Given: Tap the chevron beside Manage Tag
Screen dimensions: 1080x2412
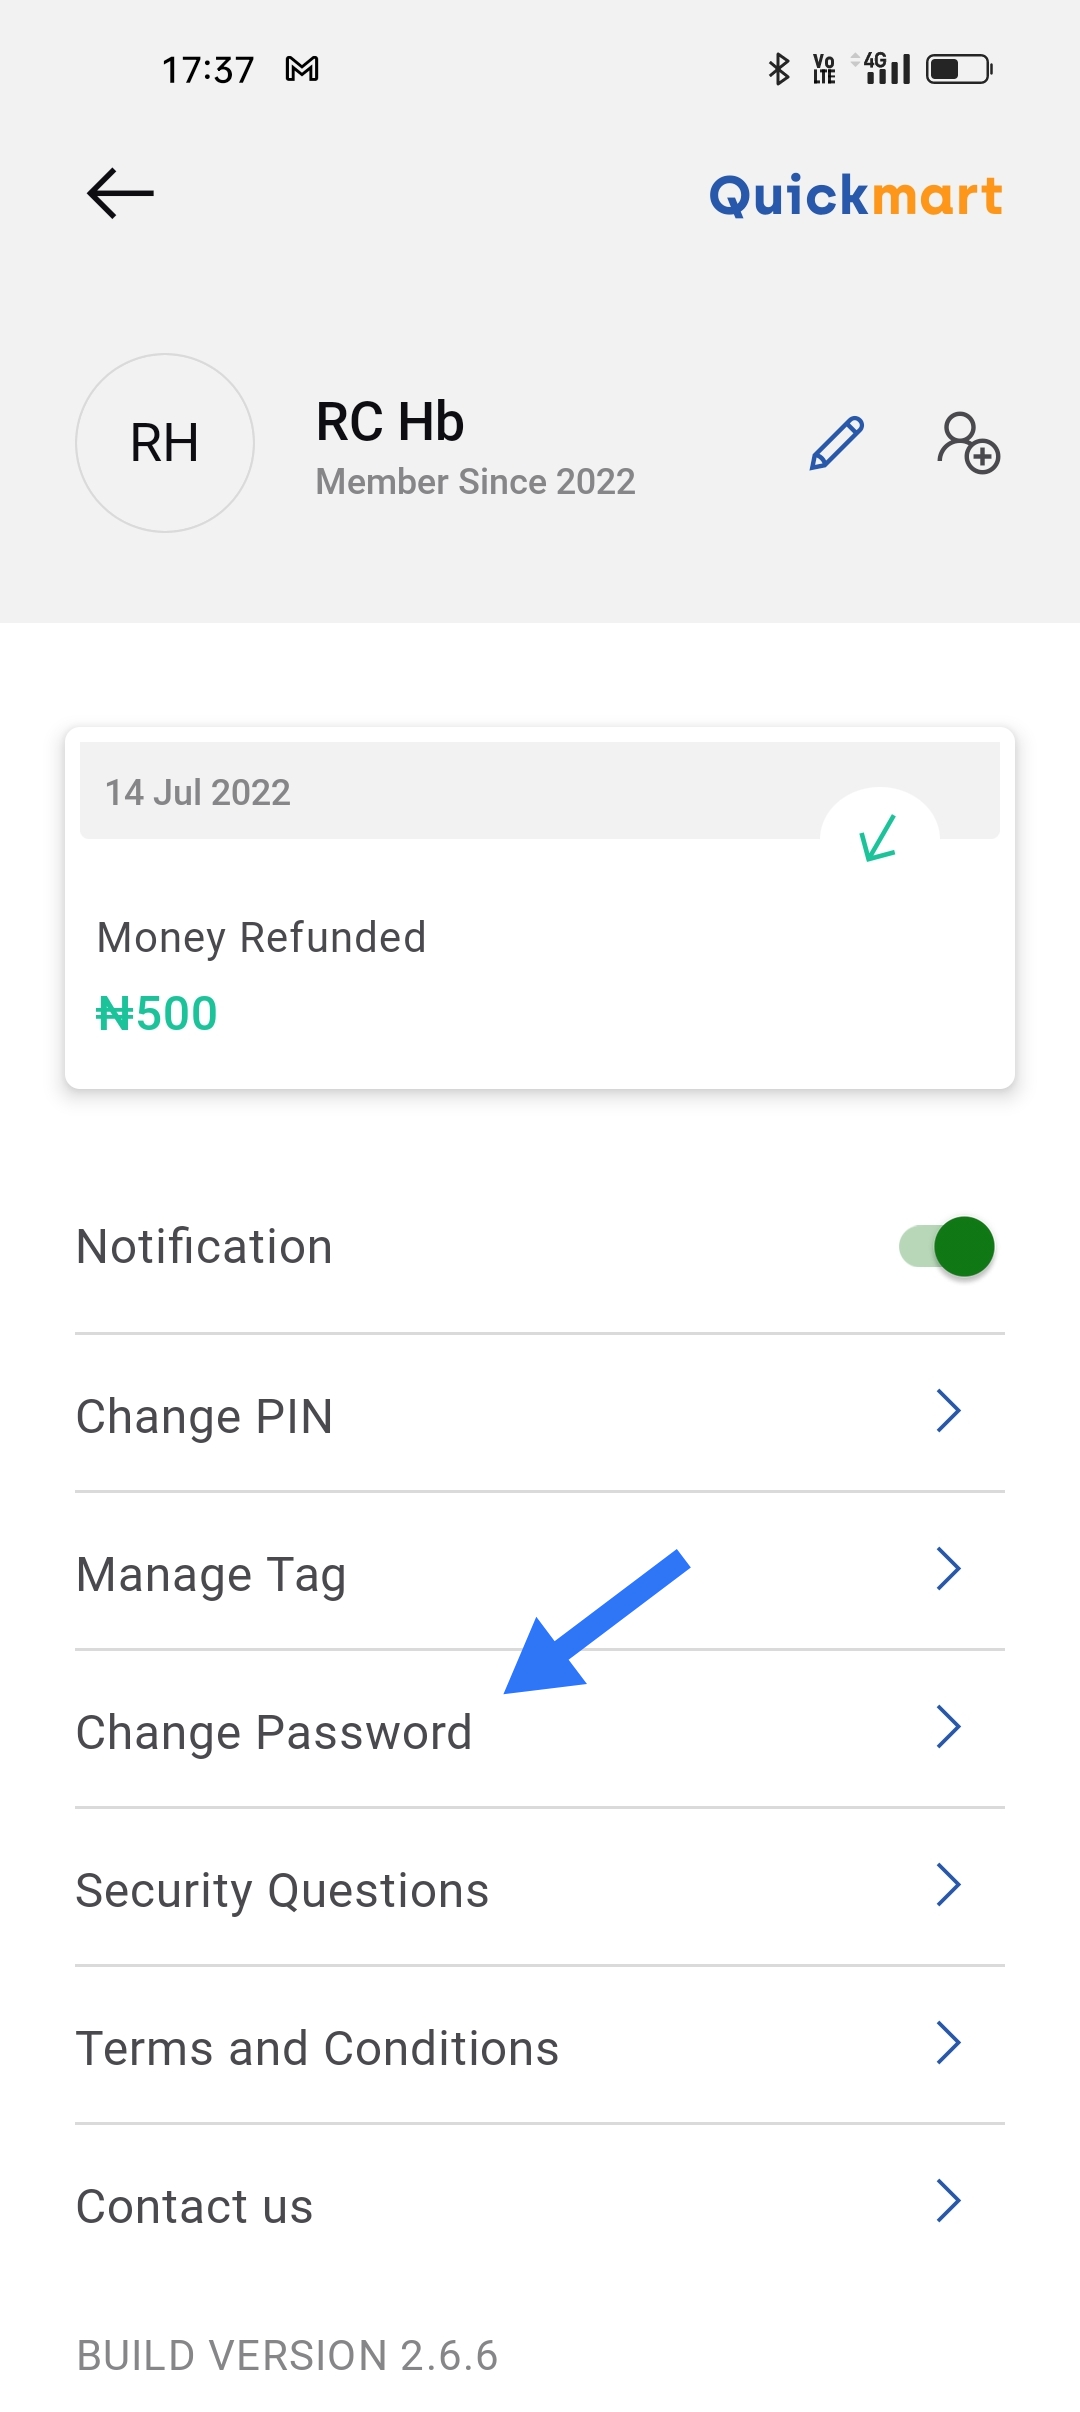Looking at the screenshot, I should click(948, 1569).
